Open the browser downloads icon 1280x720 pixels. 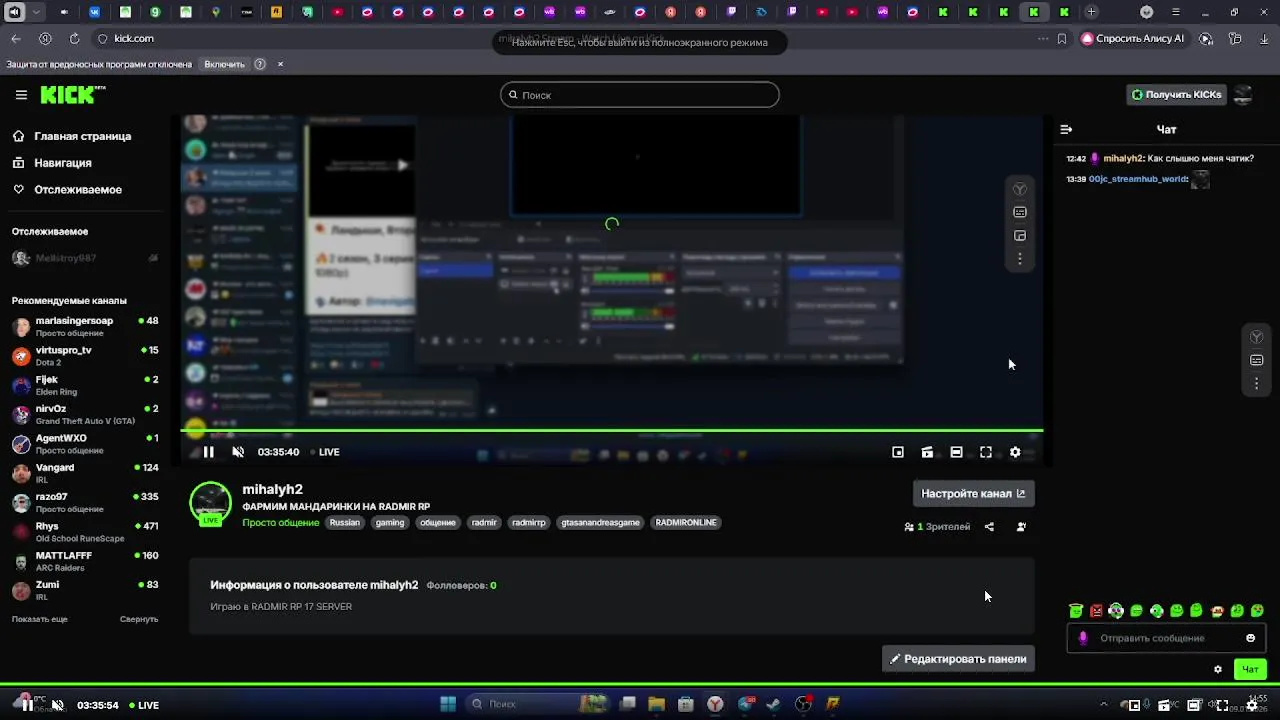tap(1266, 39)
